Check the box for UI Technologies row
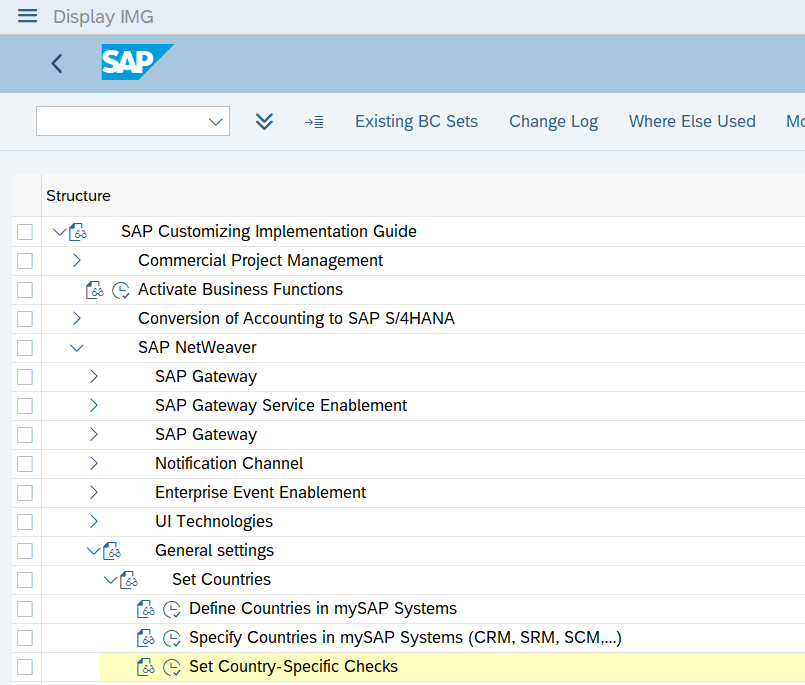Screen dimensions: 805x685 click(x=25, y=522)
